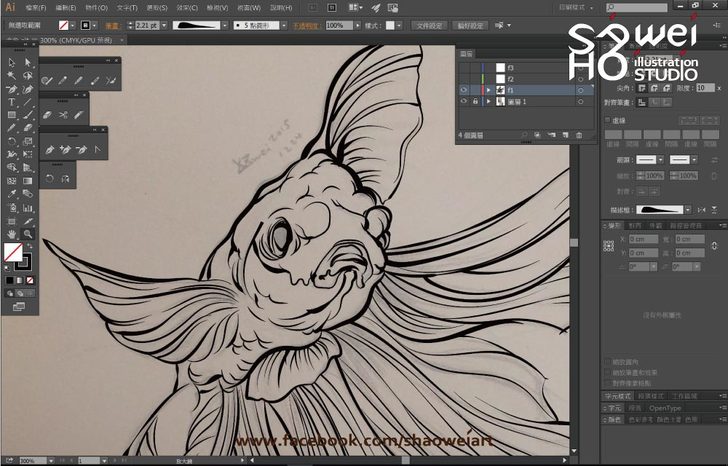Click the 文件設定 button
Image resolution: width=728 pixels, height=466 pixels.
(x=429, y=25)
